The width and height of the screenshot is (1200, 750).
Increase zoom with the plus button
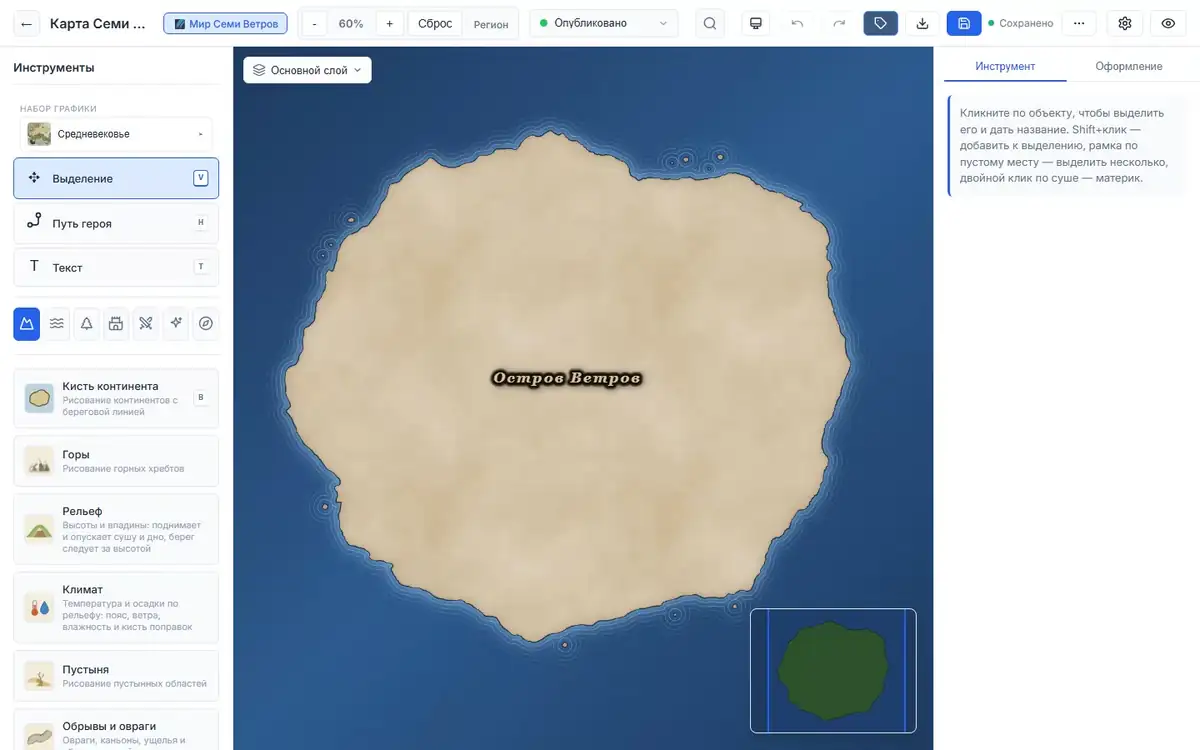coord(389,23)
